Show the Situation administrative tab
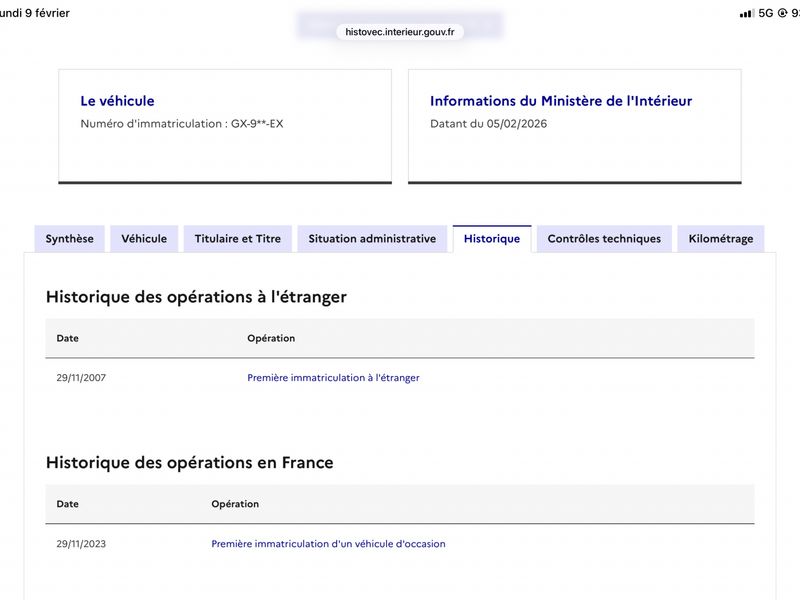 pyautogui.click(x=372, y=239)
